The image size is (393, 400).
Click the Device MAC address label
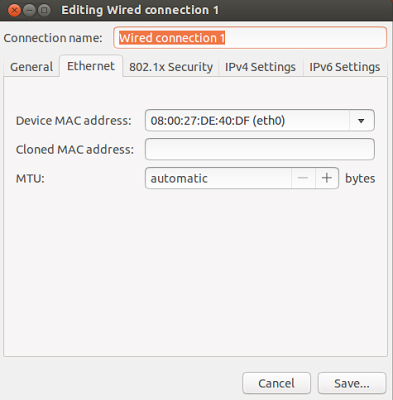(74, 121)
